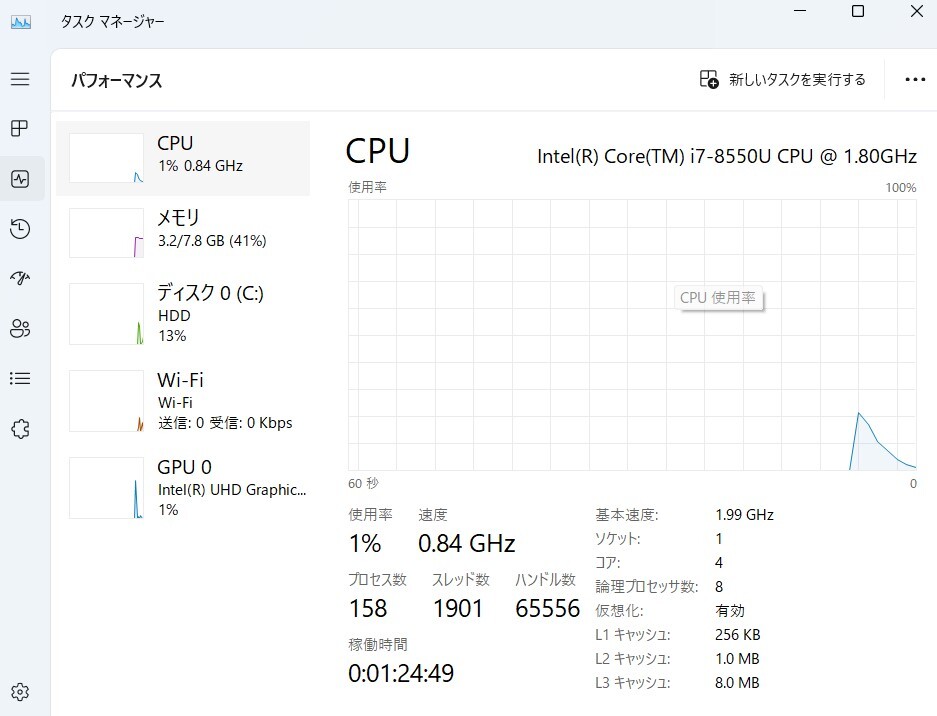Open the Services puzzle icon
The image size is (937, 716).
(20, 429)
